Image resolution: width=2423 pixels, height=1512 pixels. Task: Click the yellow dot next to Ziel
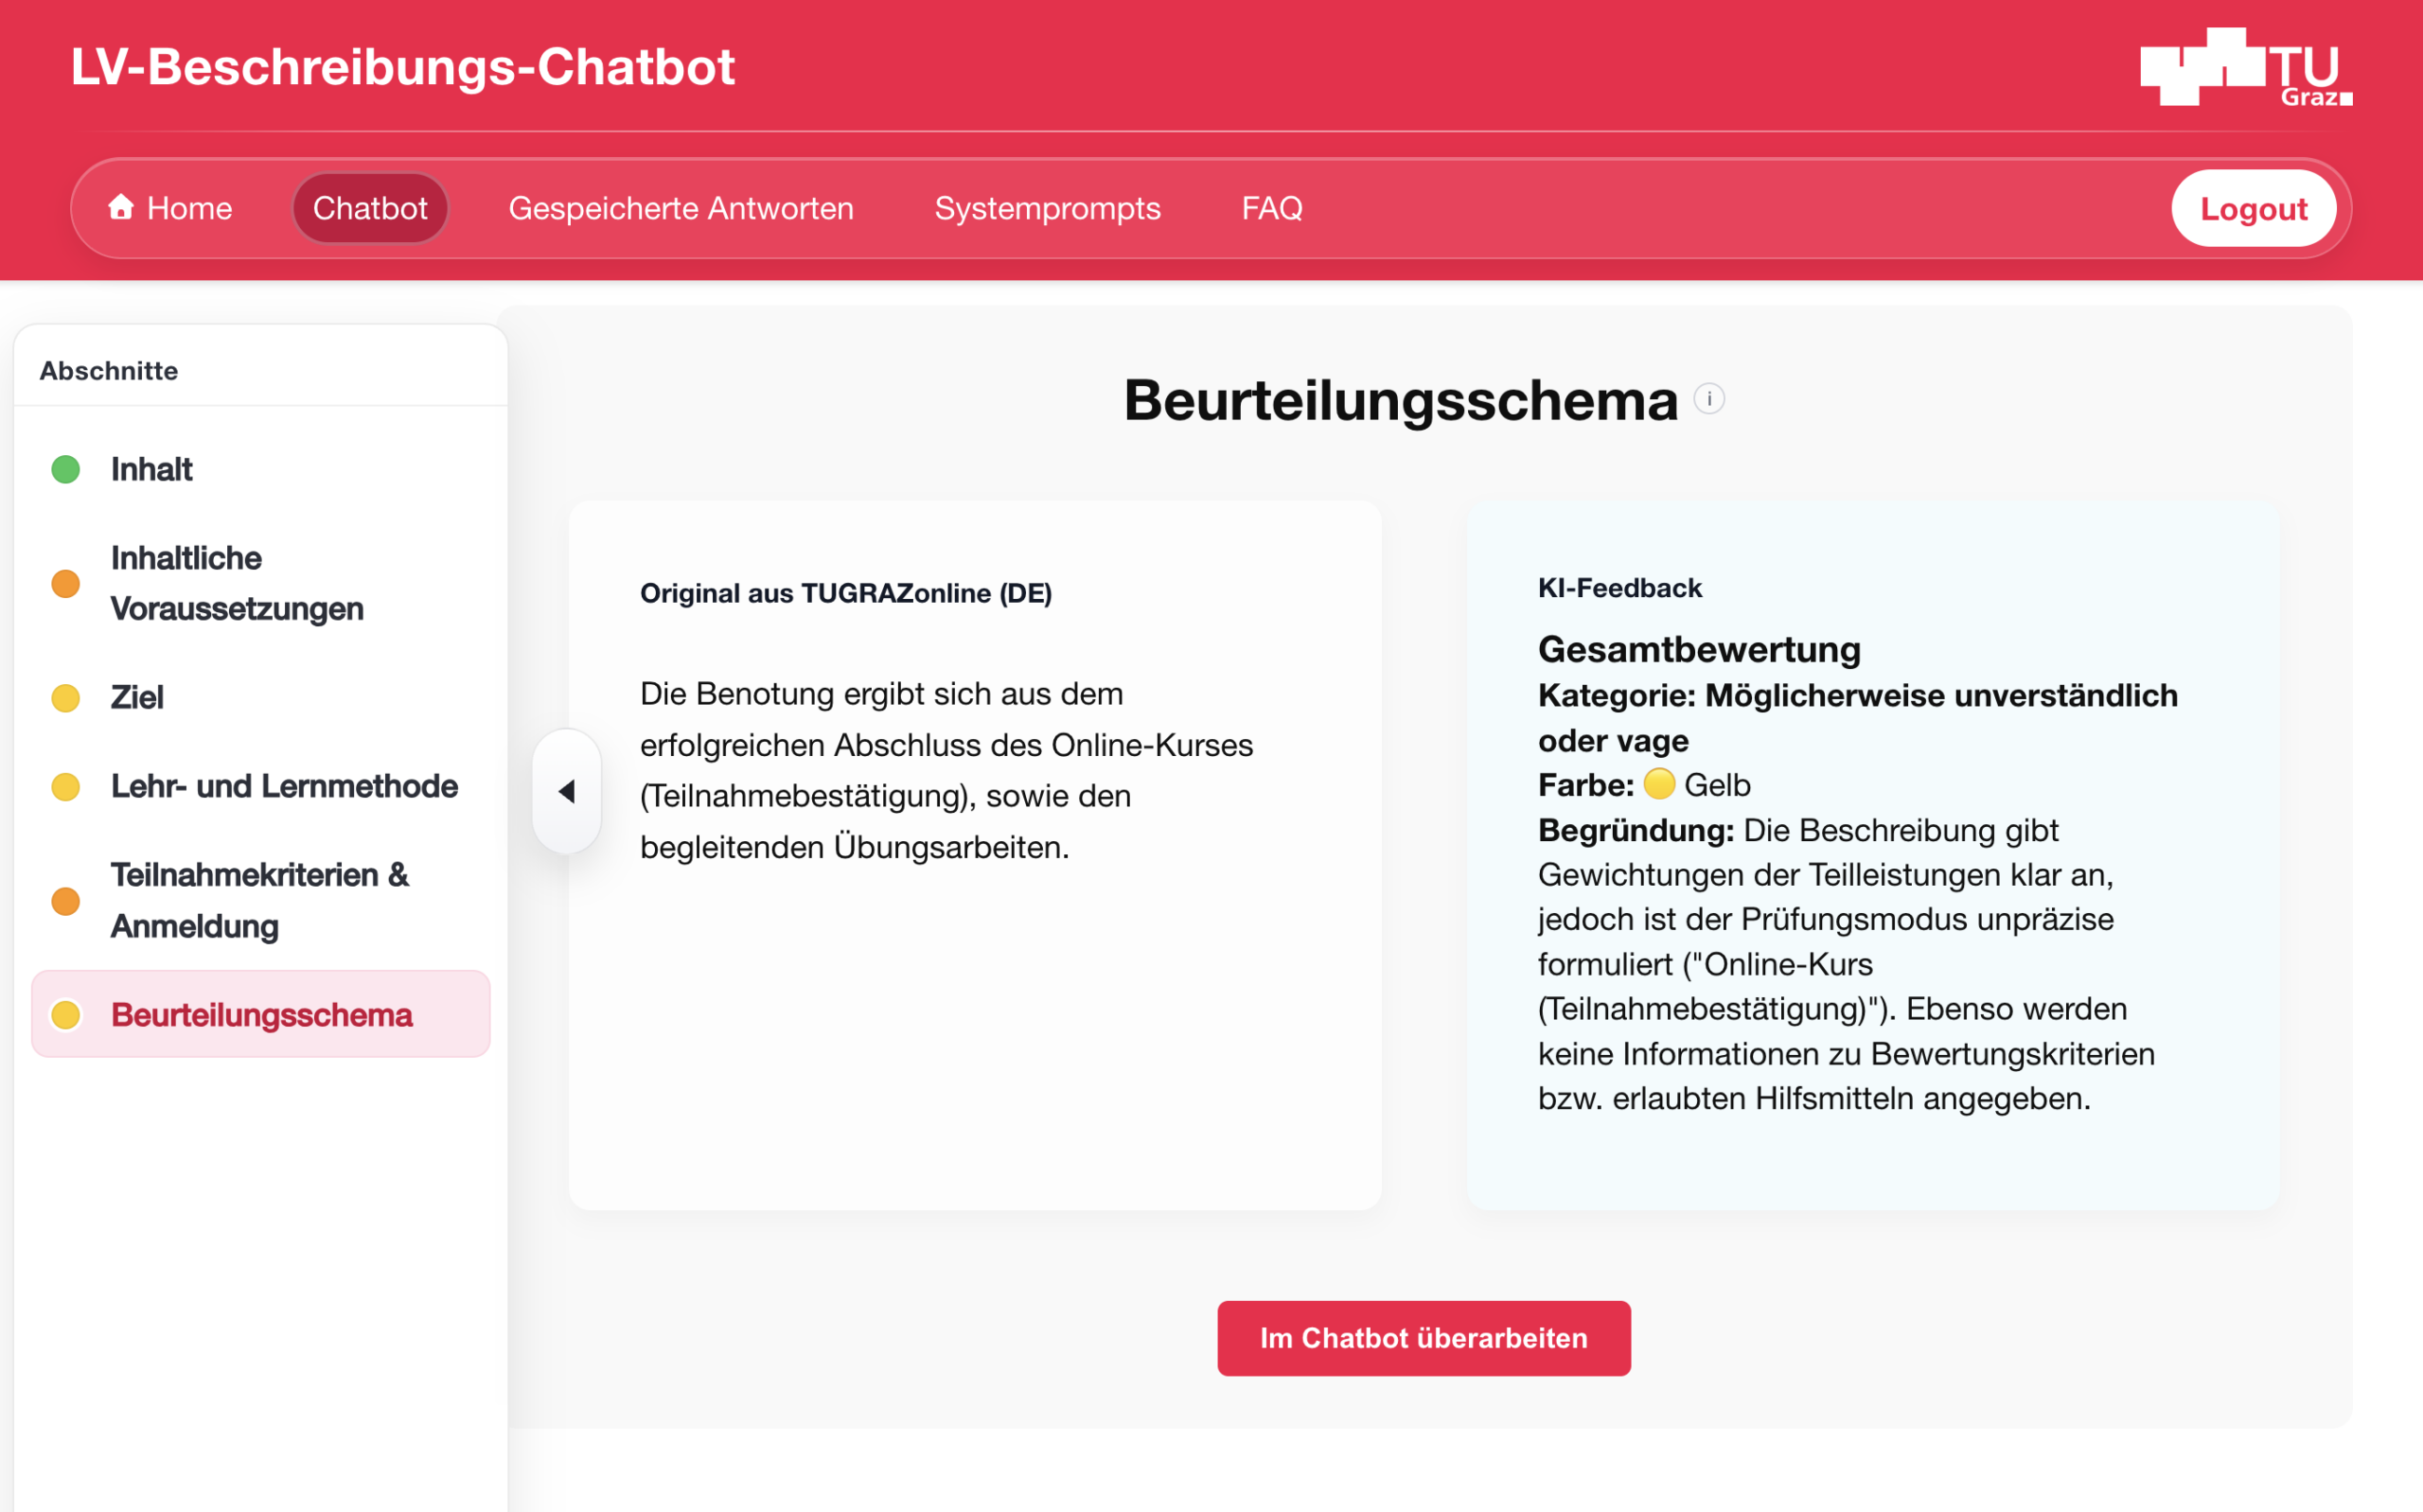tap(66, 697)
